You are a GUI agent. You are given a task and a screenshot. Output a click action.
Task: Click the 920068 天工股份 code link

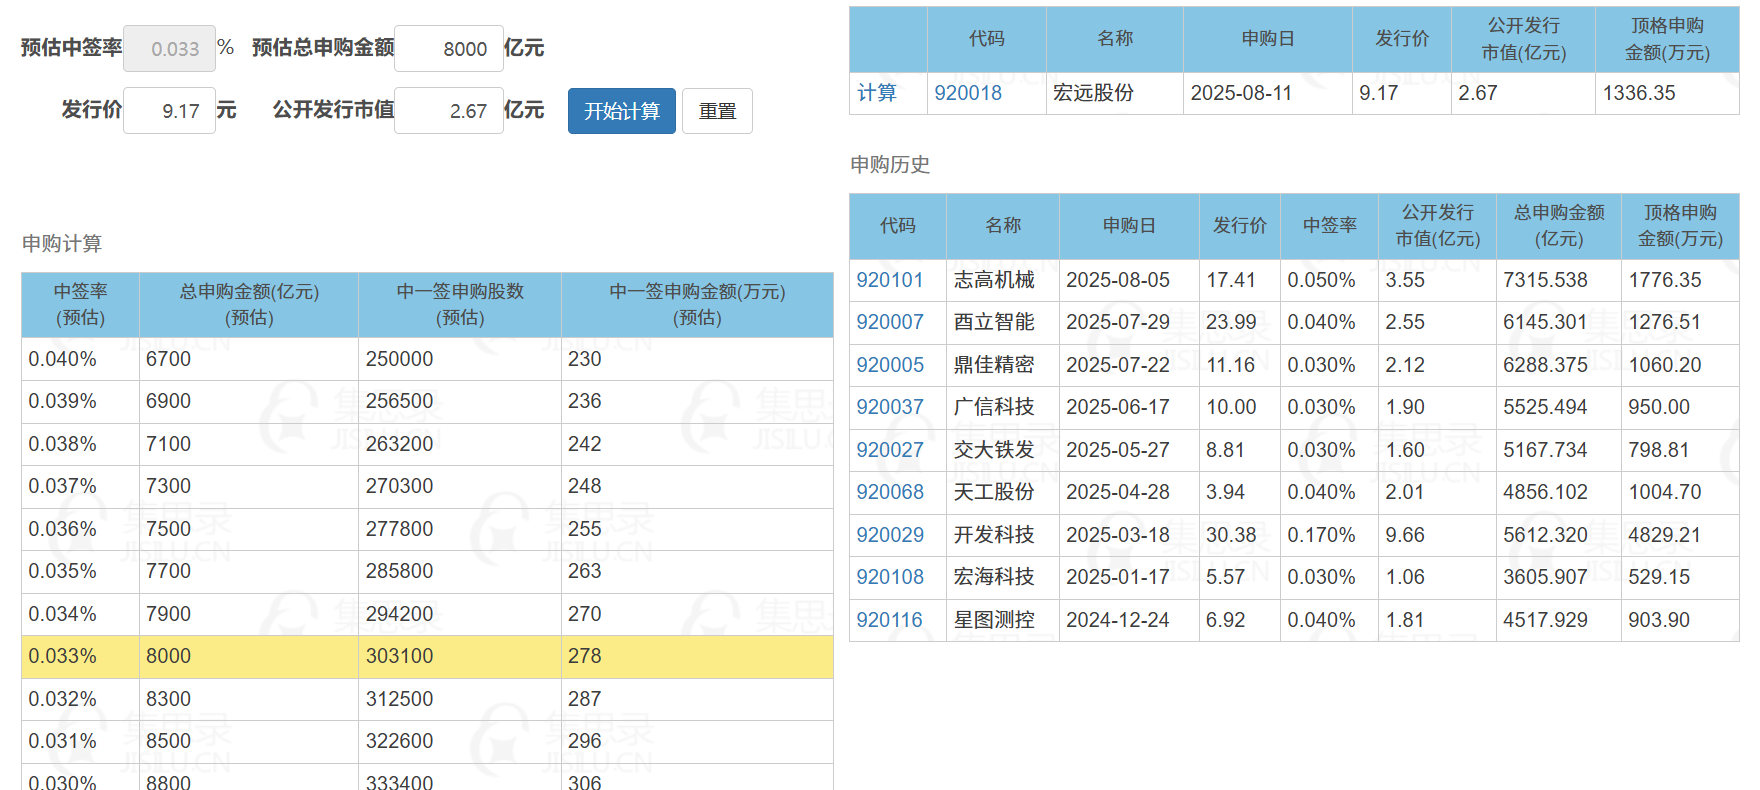click(x=889, y=492)
